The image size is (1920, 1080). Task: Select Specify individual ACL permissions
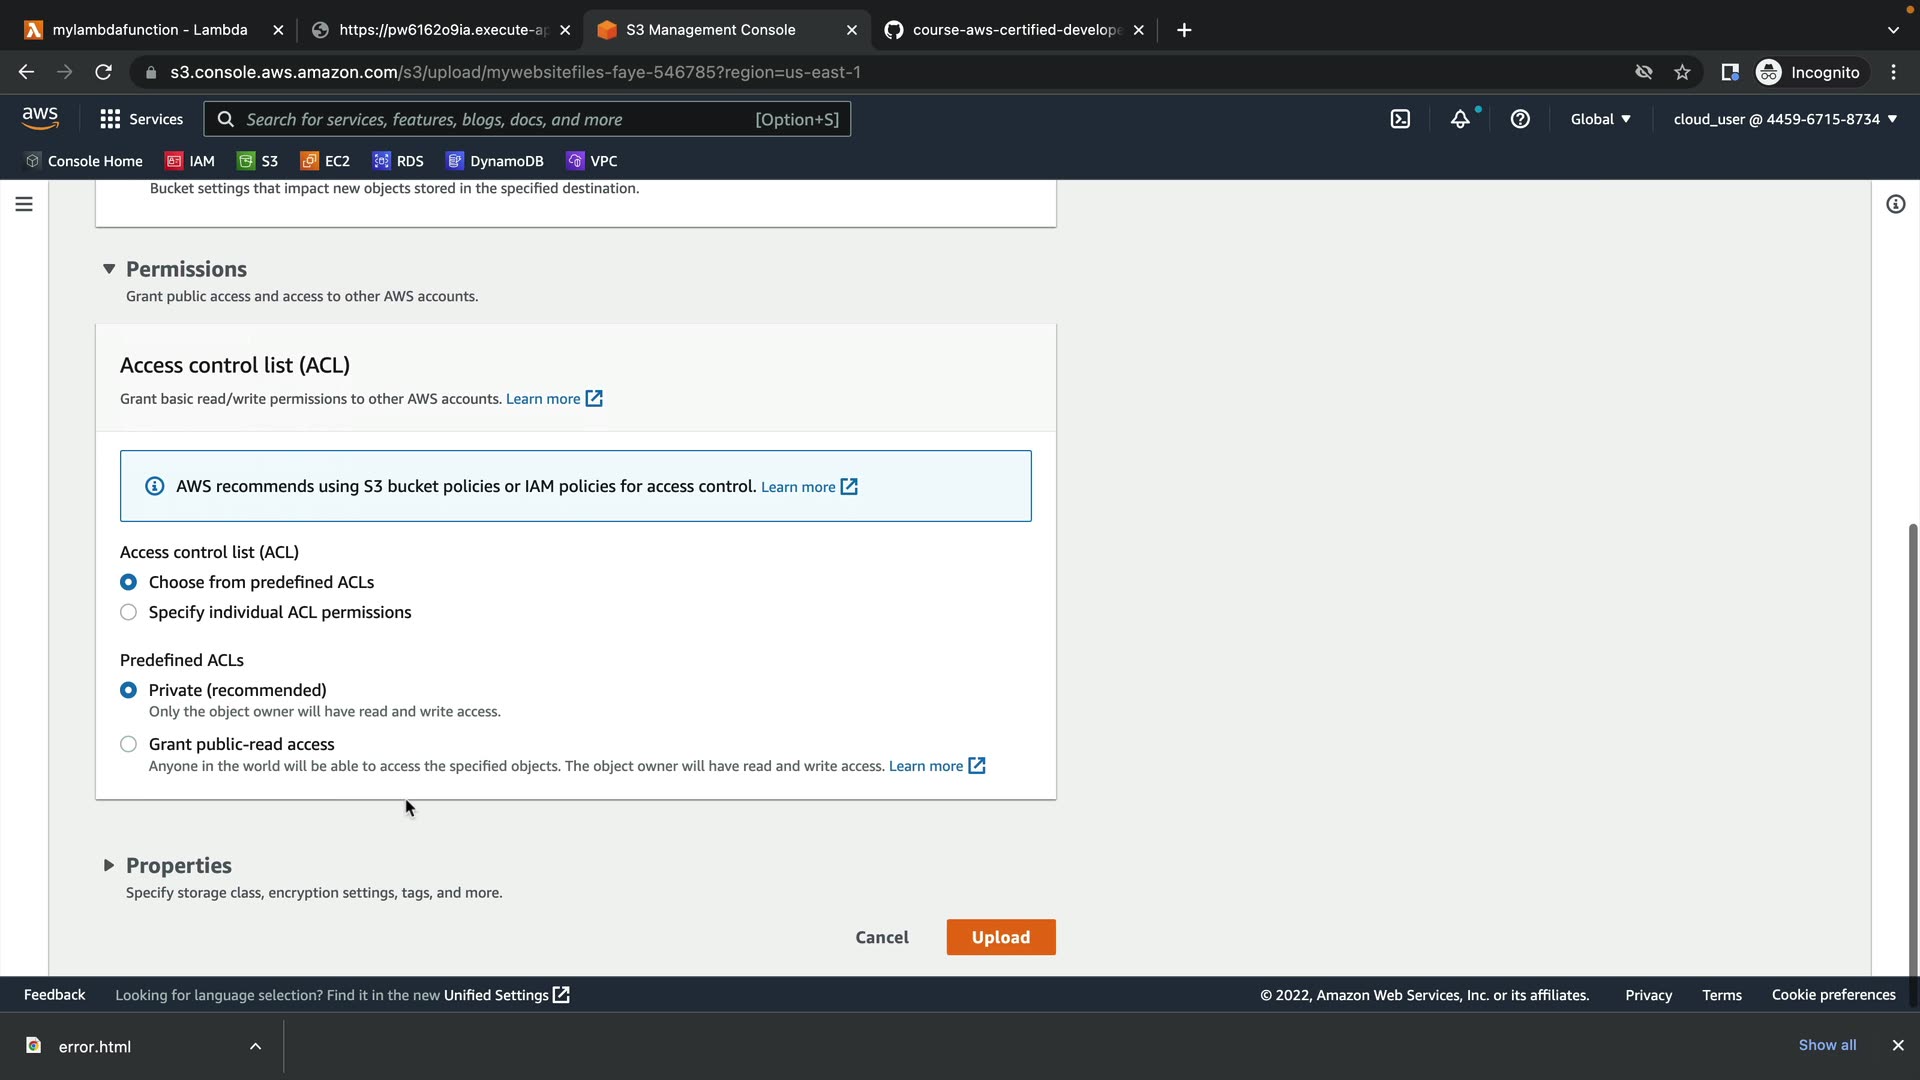[x=128, y=612]
